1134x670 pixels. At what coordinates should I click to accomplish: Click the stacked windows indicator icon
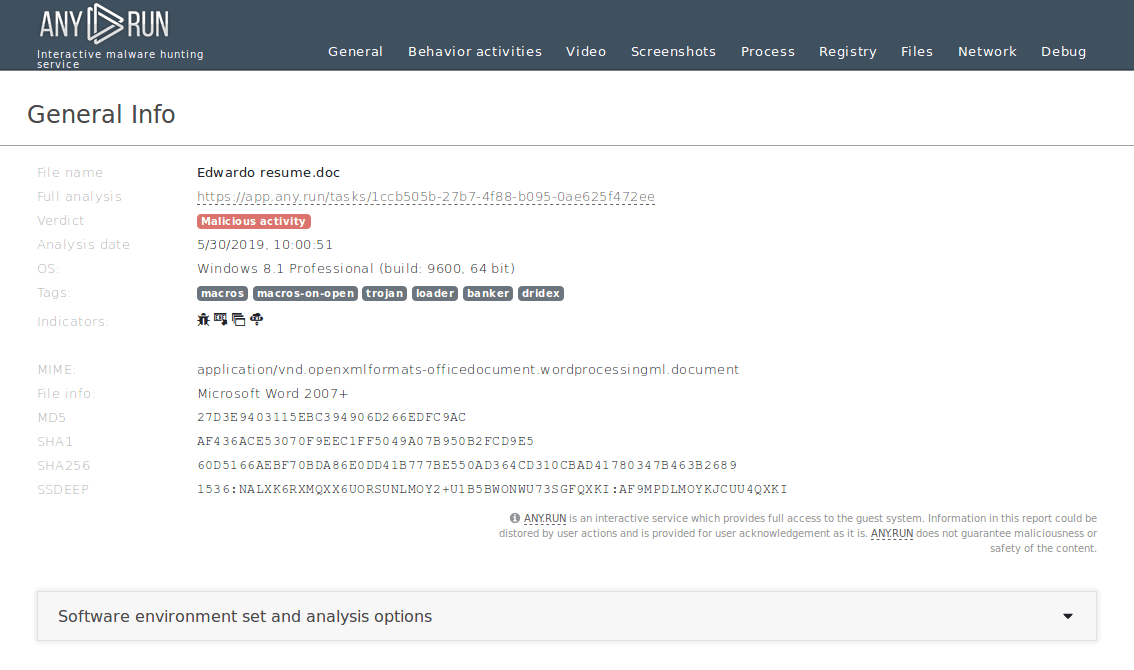click(x=238, y=320)
